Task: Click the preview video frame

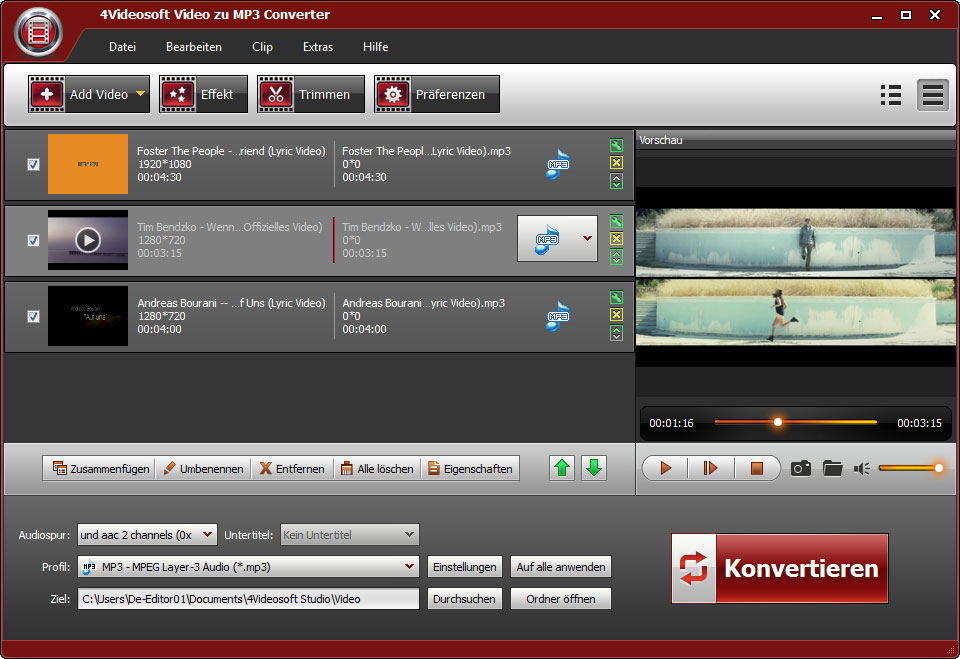Action: pos(795,276)
